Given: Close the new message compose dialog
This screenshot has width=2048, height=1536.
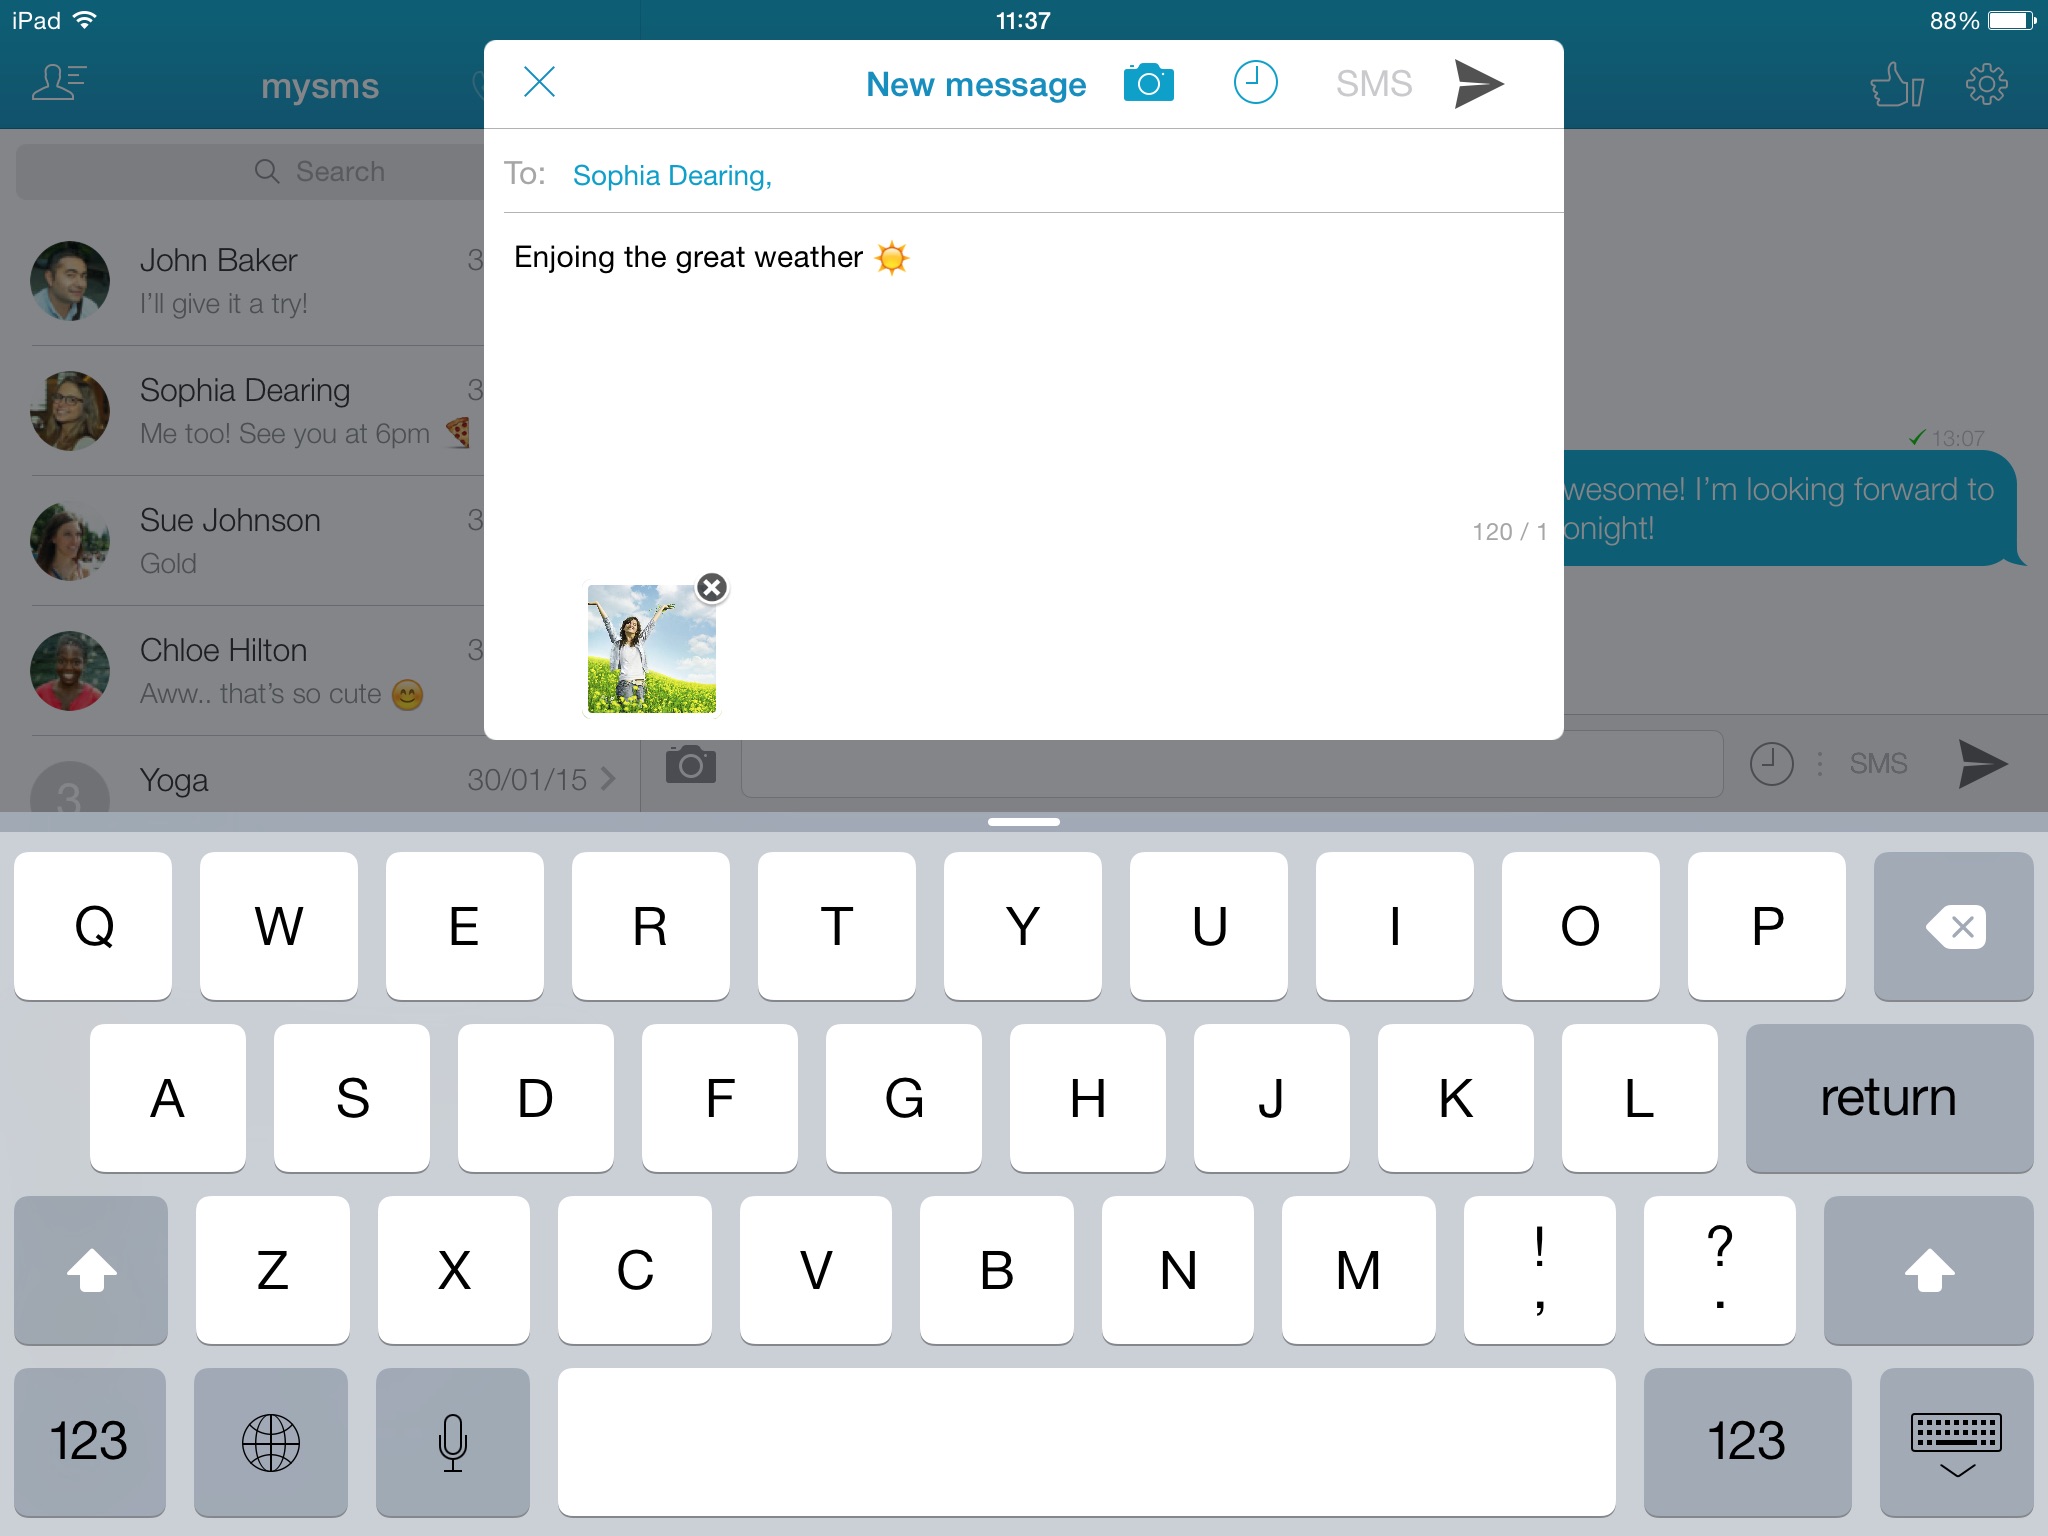Looking at the screenshot, I should pyautogui.click(x=539, y=82).
